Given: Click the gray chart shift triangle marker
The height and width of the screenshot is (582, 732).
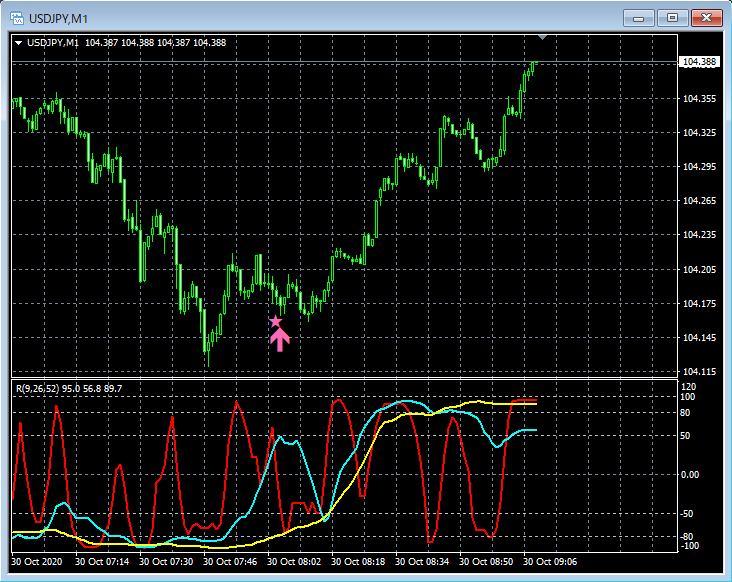Looking at the screenshot, I should point(542,37).
